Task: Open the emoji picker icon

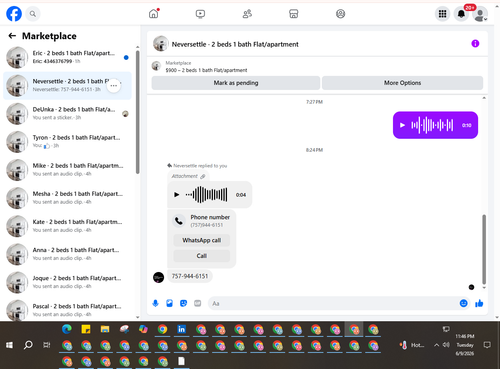Action: click(463, 303)
